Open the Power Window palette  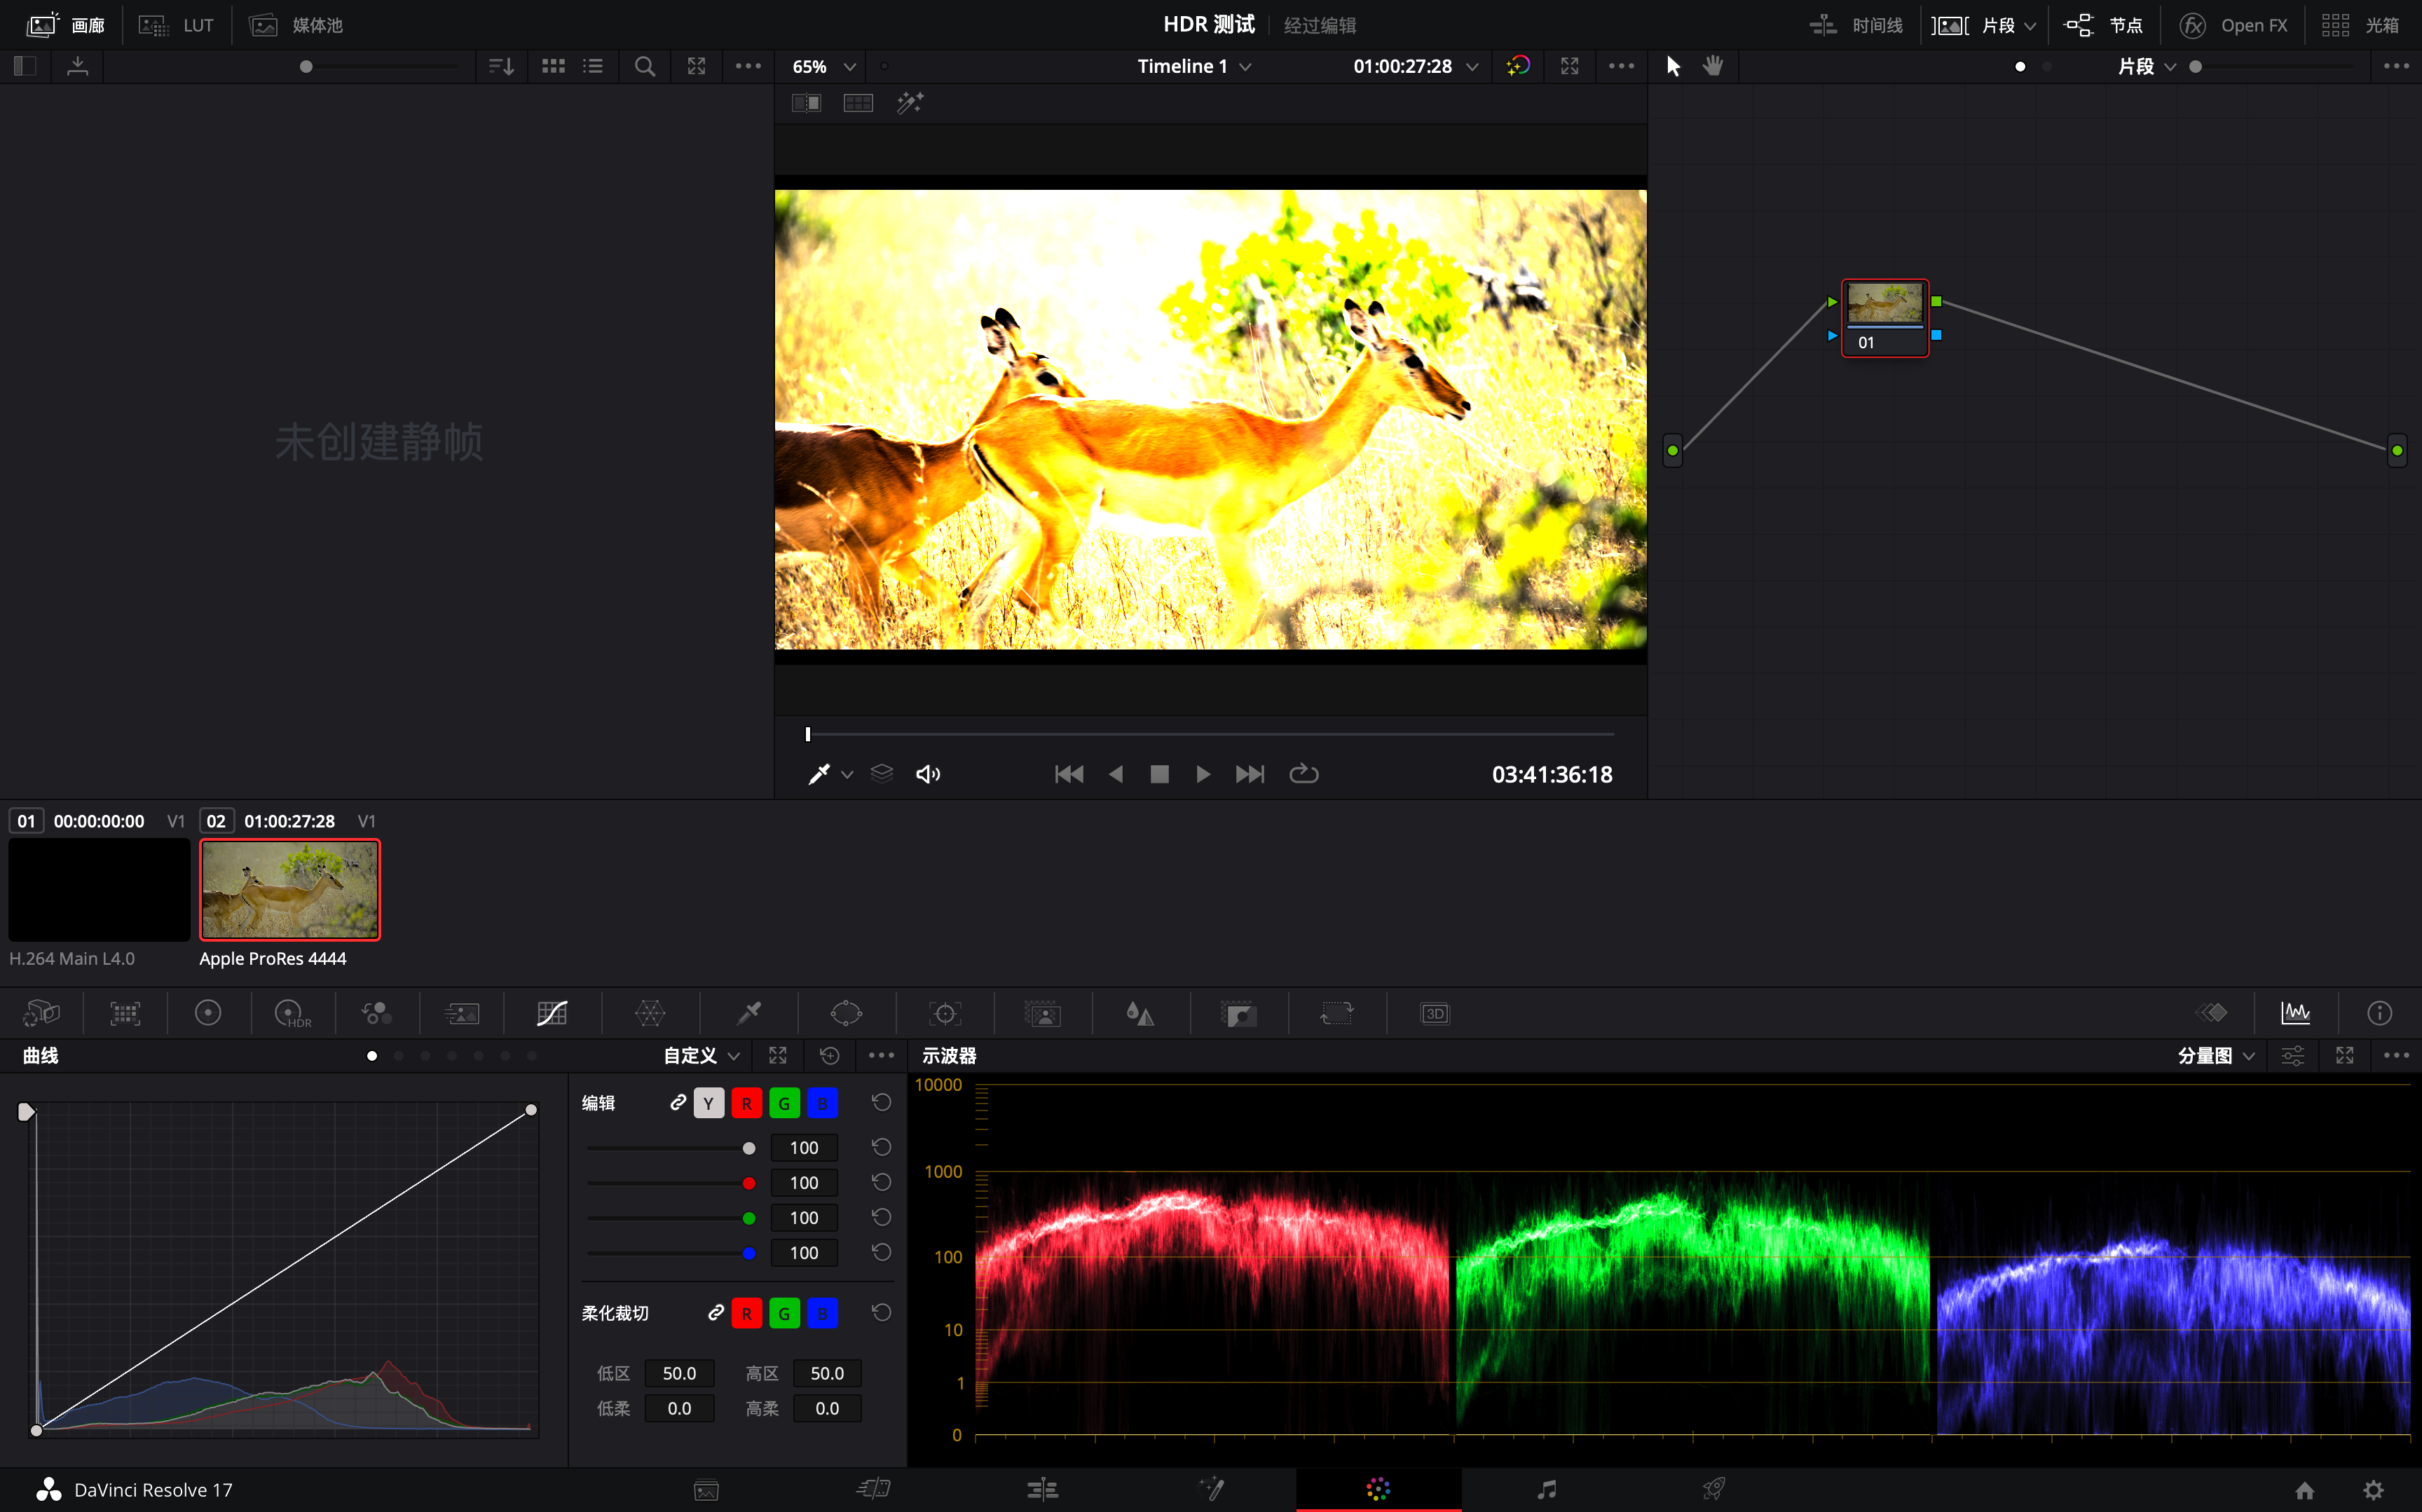point(846,1014)
